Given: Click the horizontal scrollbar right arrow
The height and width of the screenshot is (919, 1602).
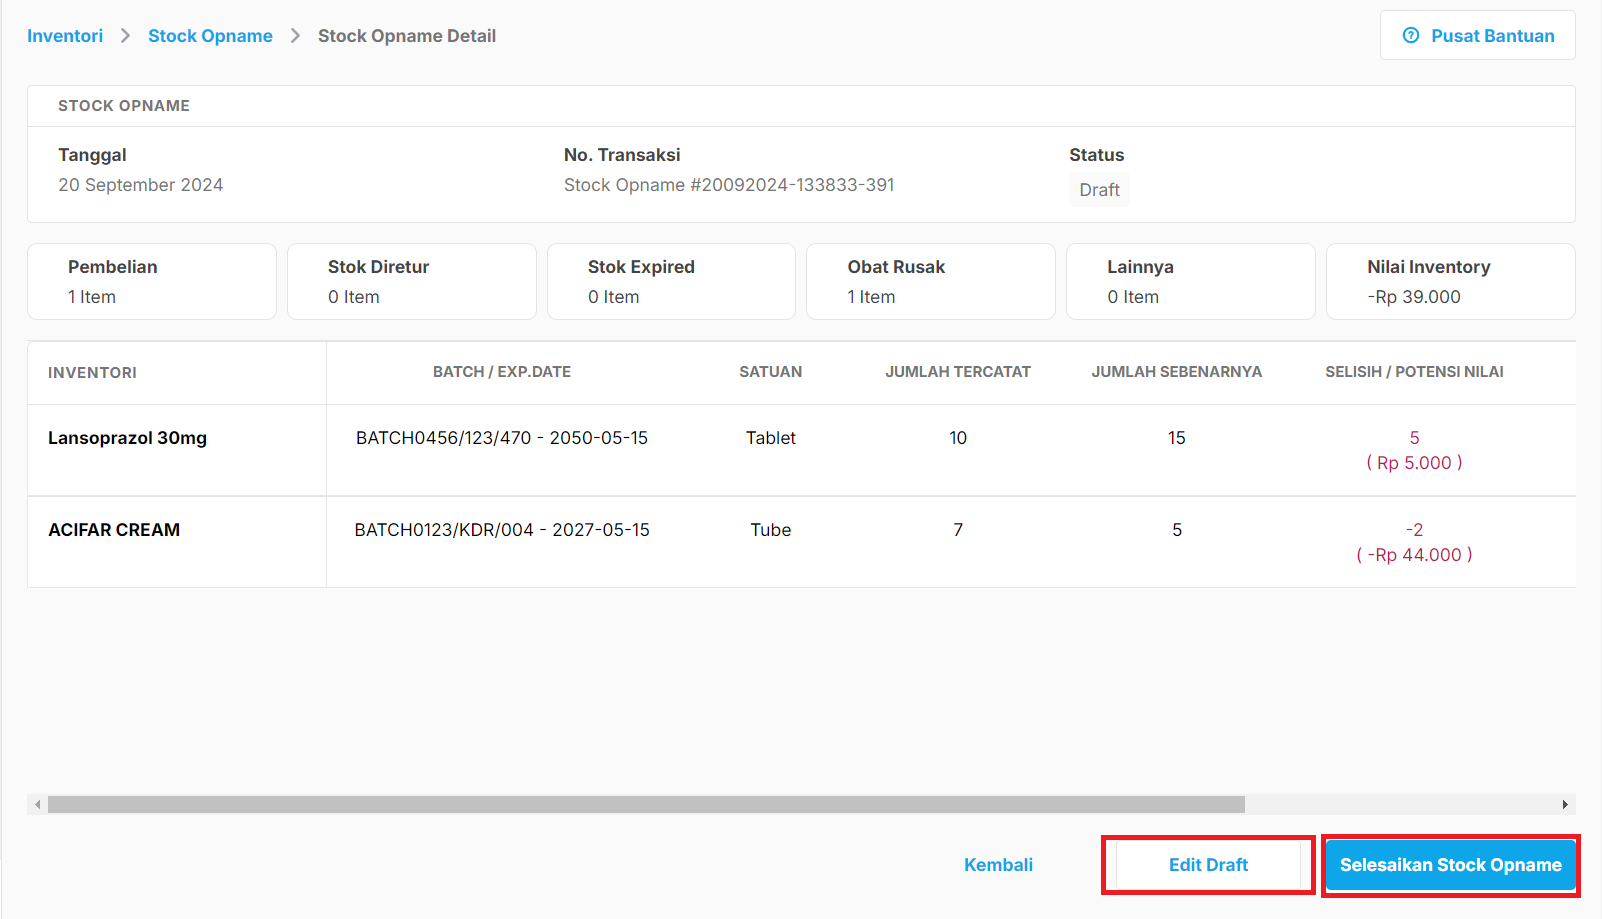Looking at the screenshot, I should (x=1565, y=804).
